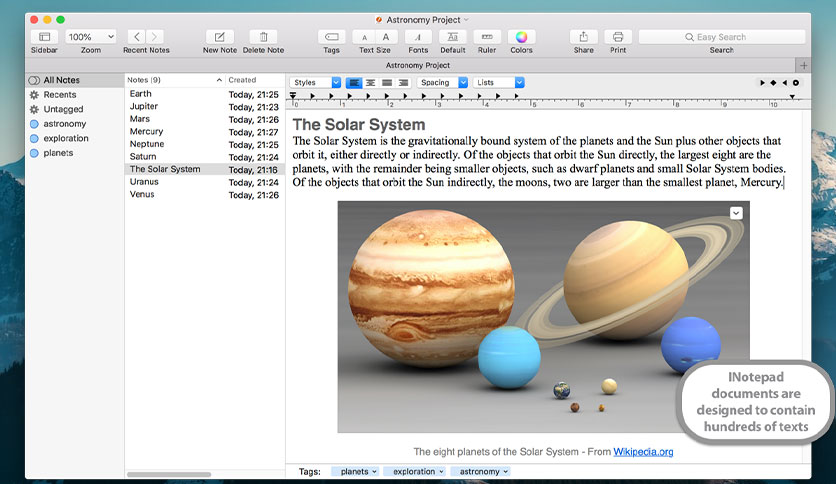Select the left tab stop marker type

click(762, 83)
